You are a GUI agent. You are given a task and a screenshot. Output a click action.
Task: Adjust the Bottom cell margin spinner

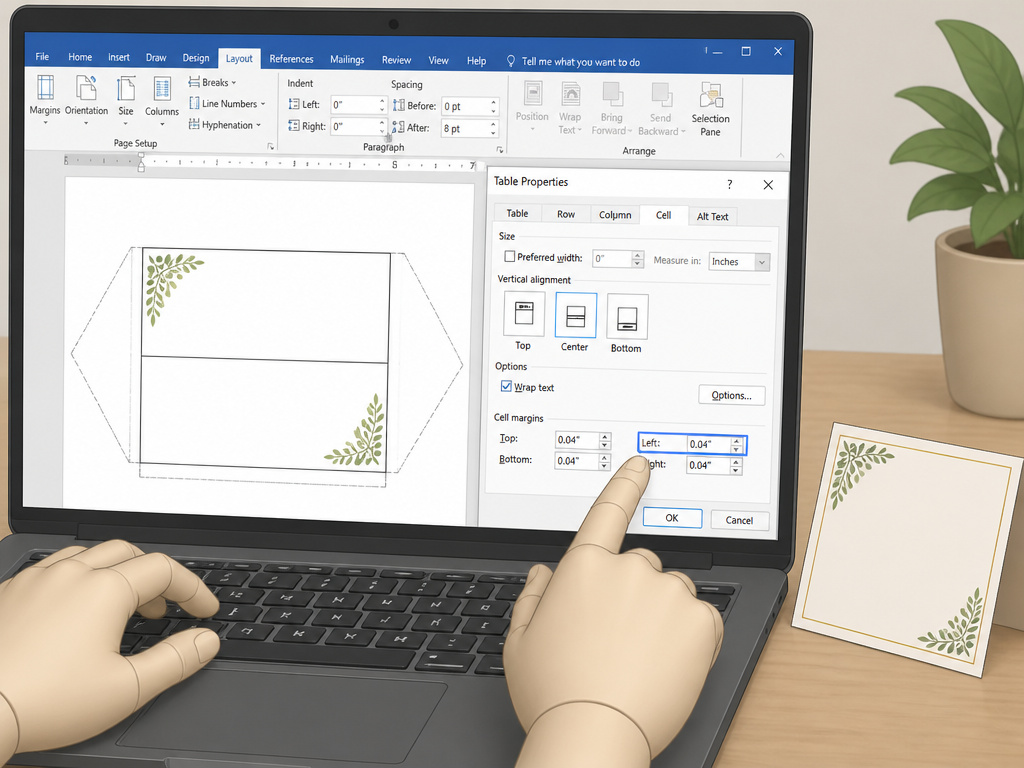[x=605, y=461]
